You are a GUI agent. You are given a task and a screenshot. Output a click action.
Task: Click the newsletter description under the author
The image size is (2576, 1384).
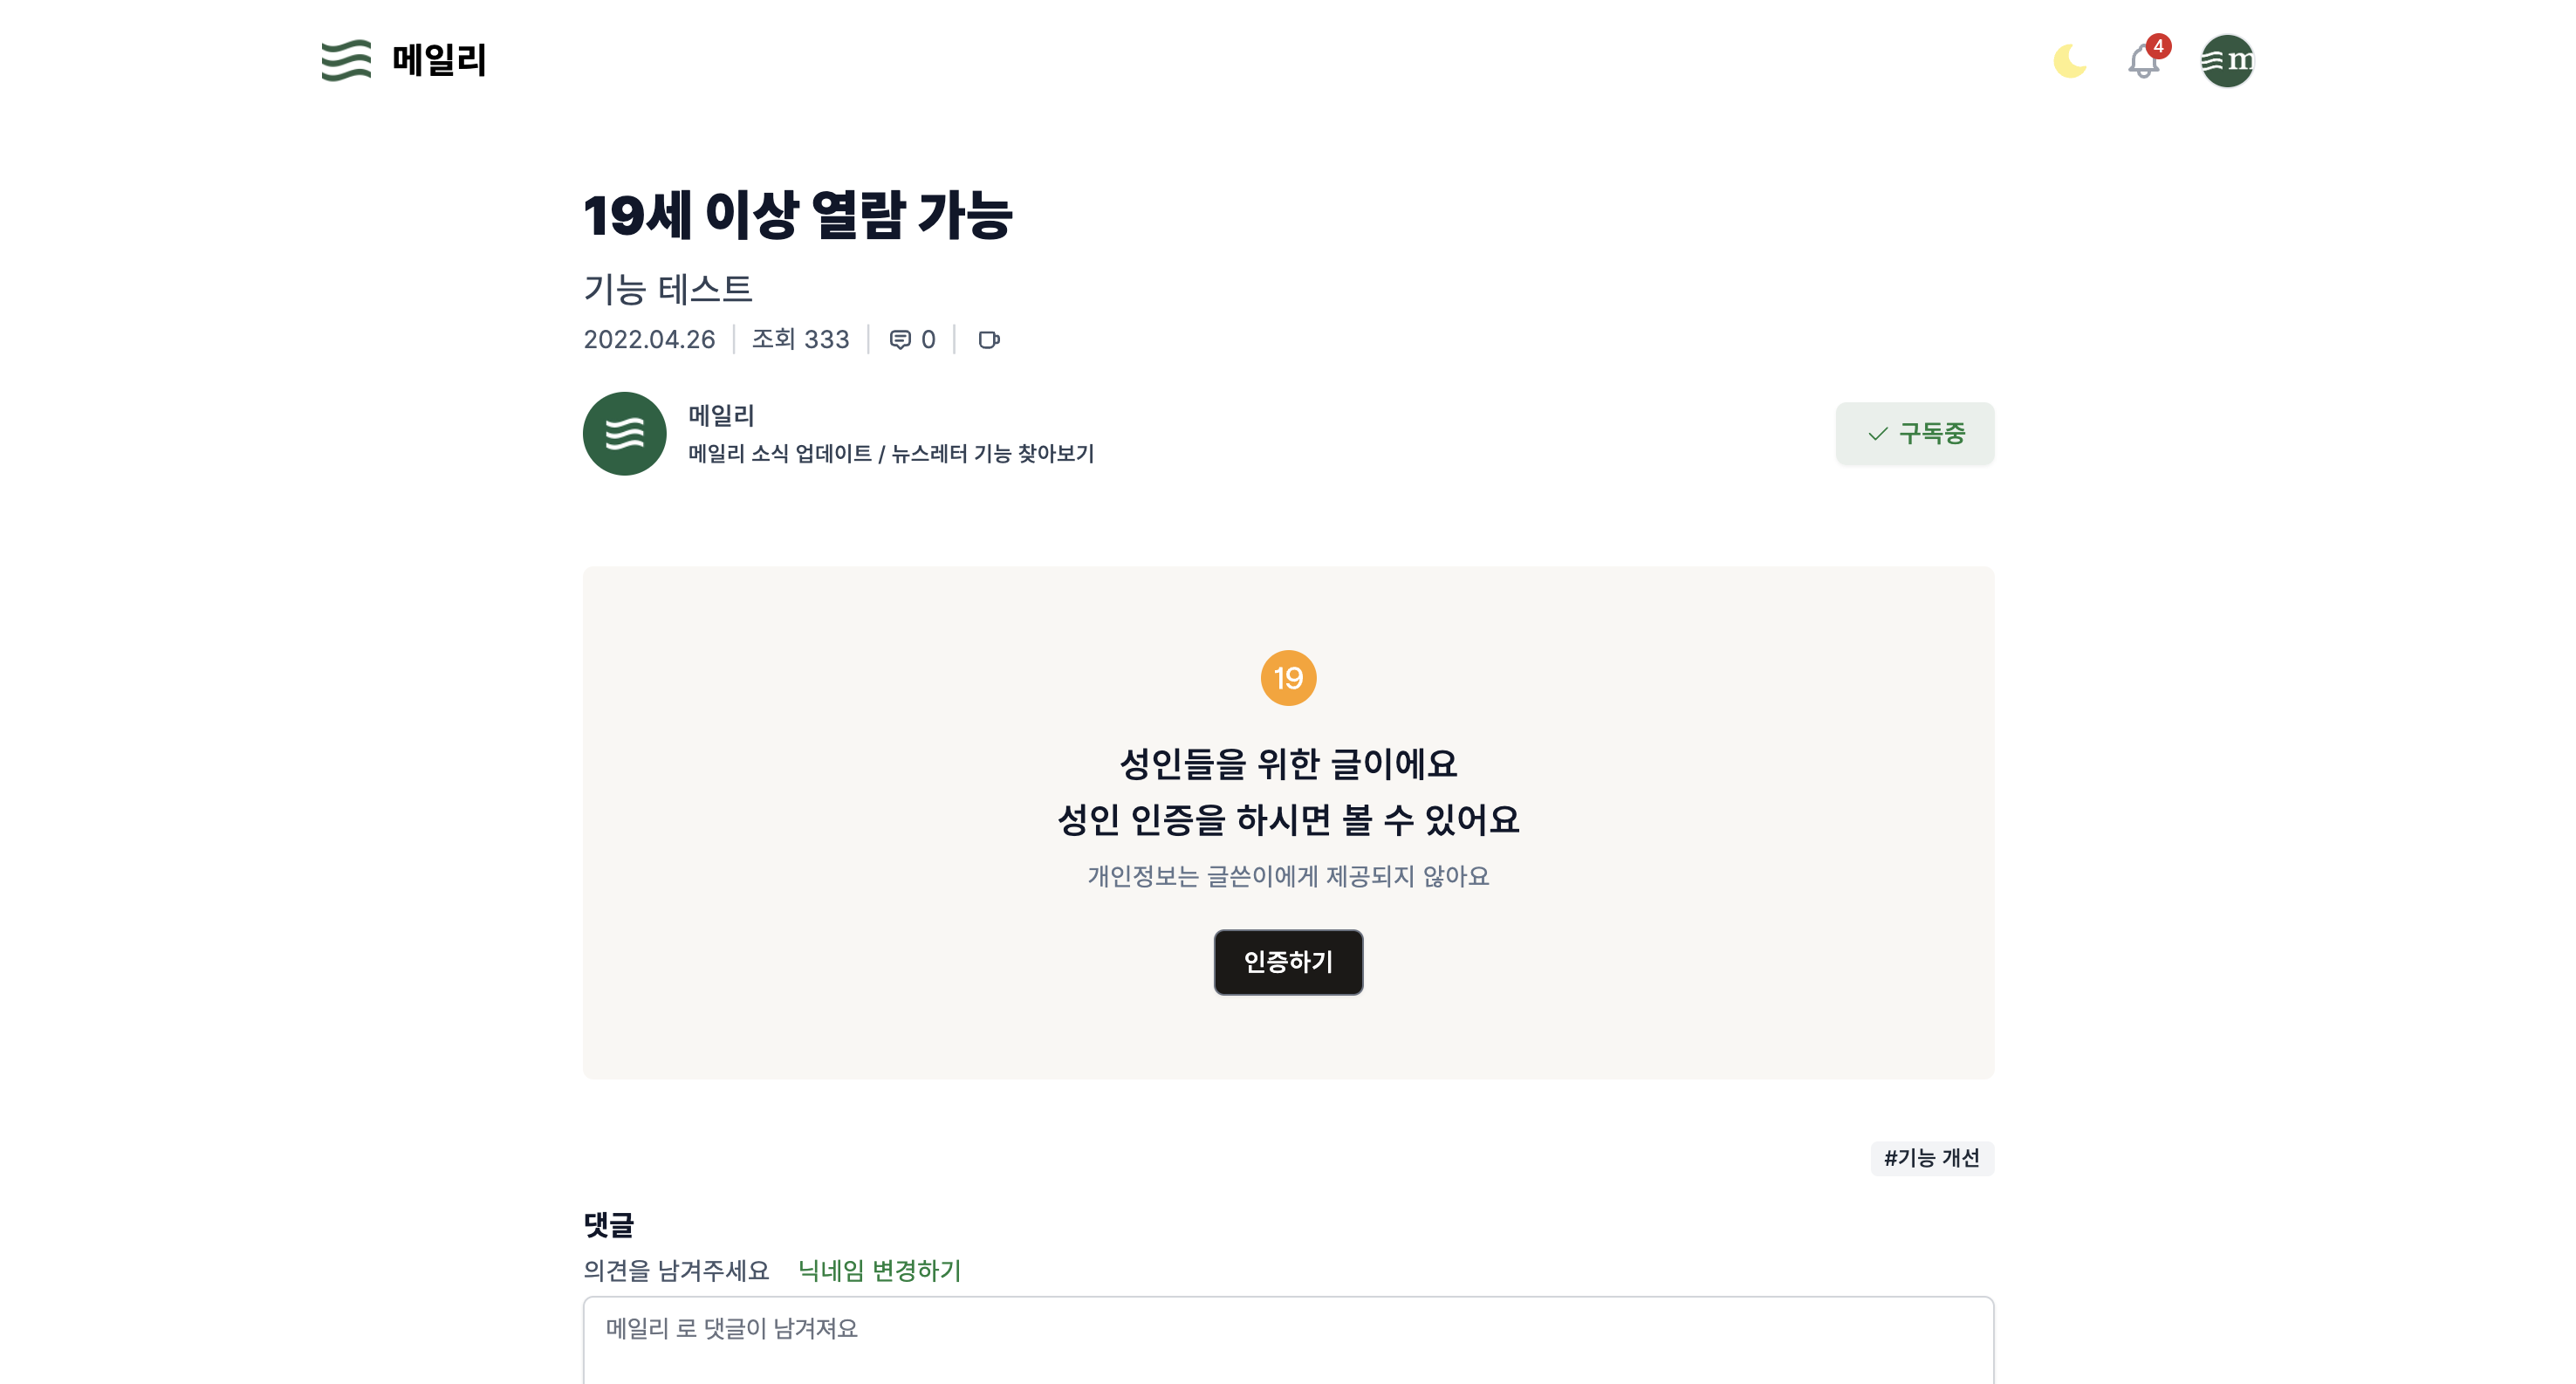pyautogui.click(x=890, y=454)
